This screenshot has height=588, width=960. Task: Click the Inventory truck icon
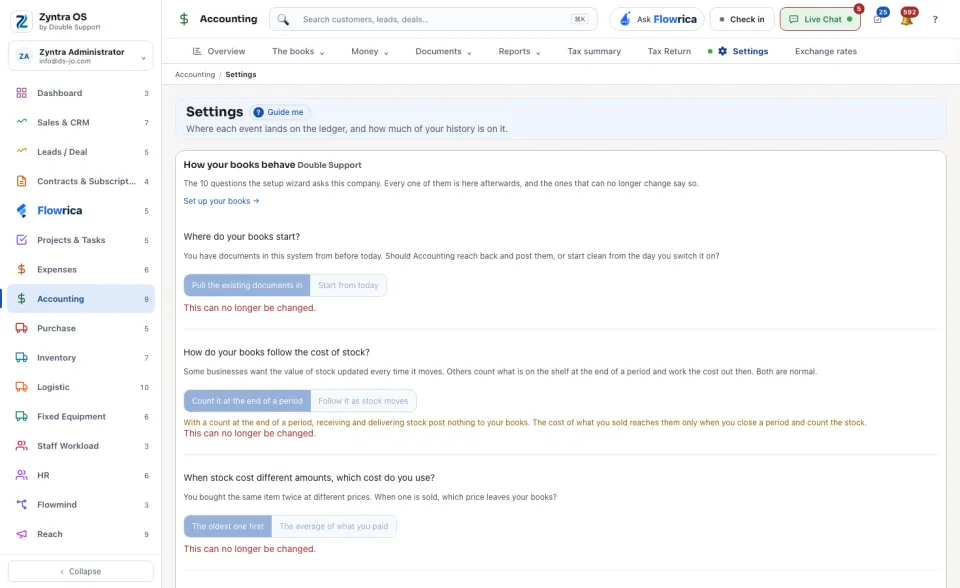pos(21,358)
